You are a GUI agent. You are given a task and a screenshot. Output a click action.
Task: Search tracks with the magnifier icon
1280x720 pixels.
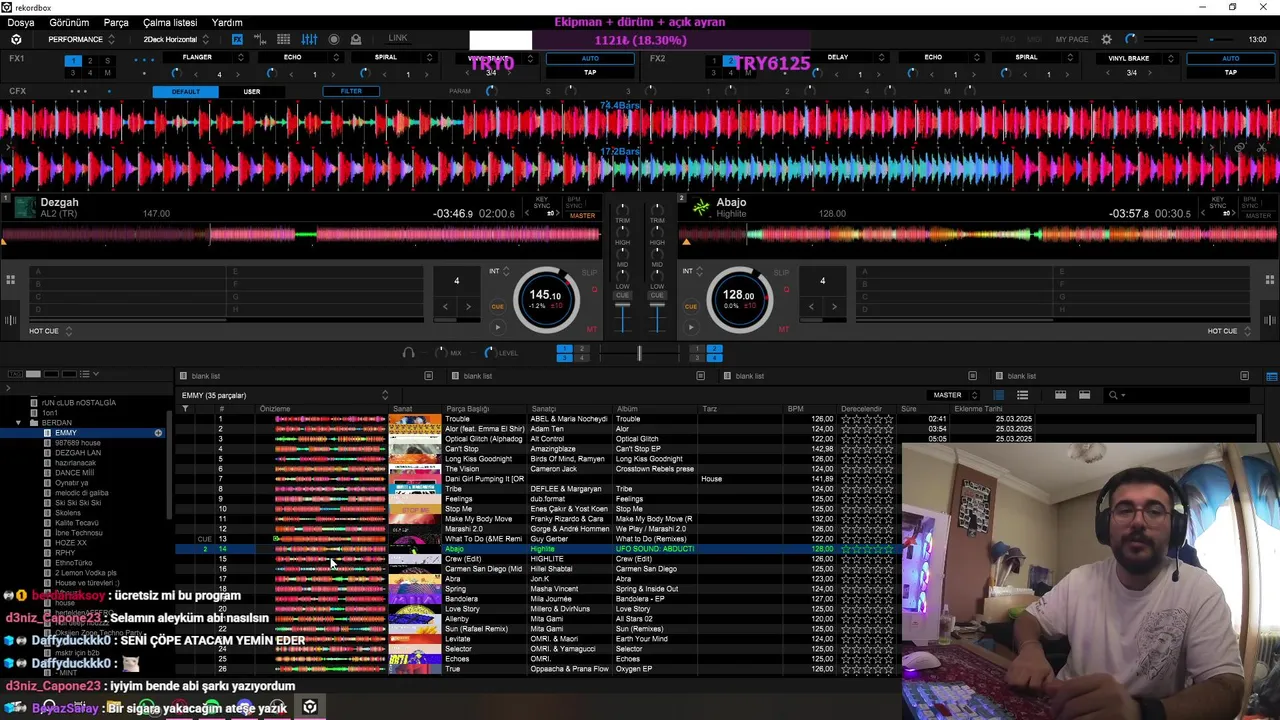[1113, 395]
